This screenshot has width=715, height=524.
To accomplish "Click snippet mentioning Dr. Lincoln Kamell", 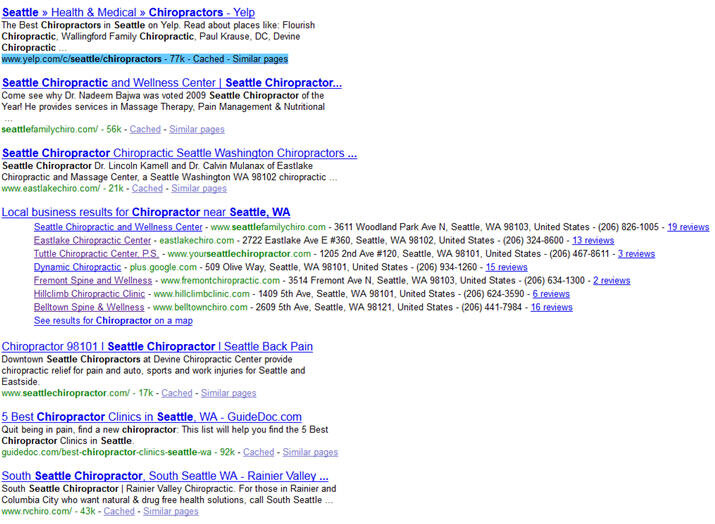I will (x=169, y=171).
